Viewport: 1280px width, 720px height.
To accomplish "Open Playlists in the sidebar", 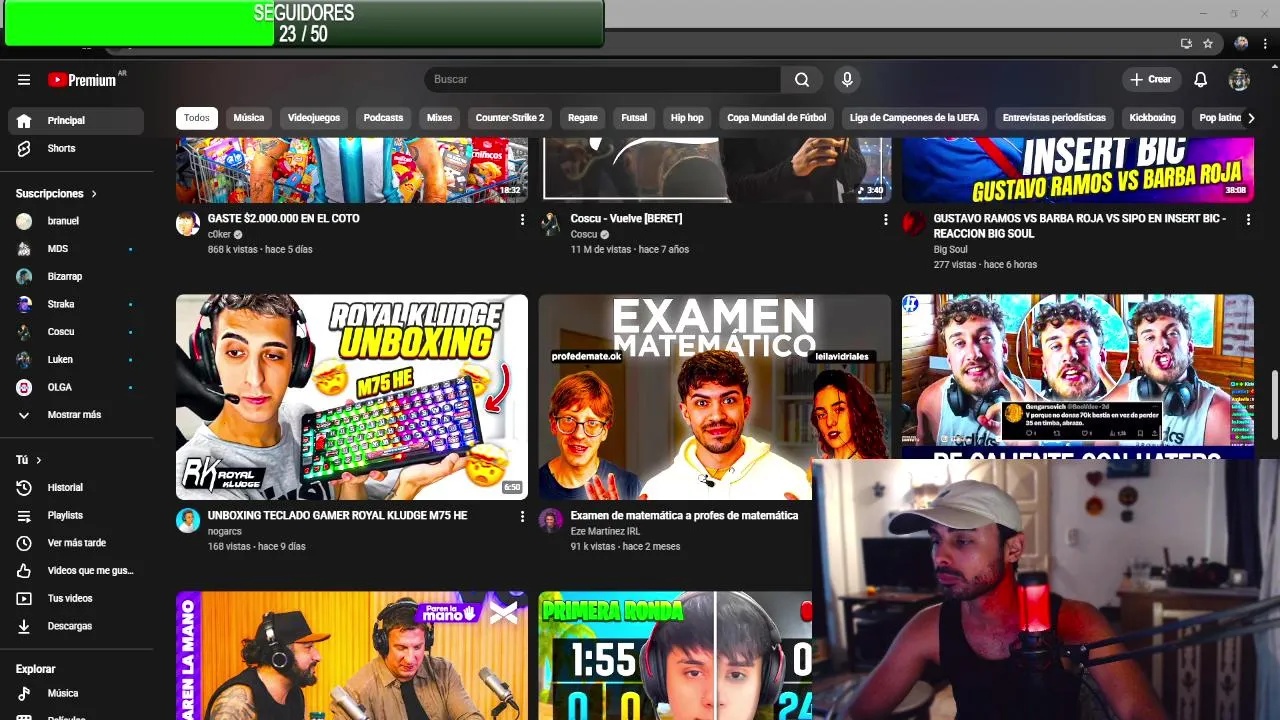I will click(76, 515).
